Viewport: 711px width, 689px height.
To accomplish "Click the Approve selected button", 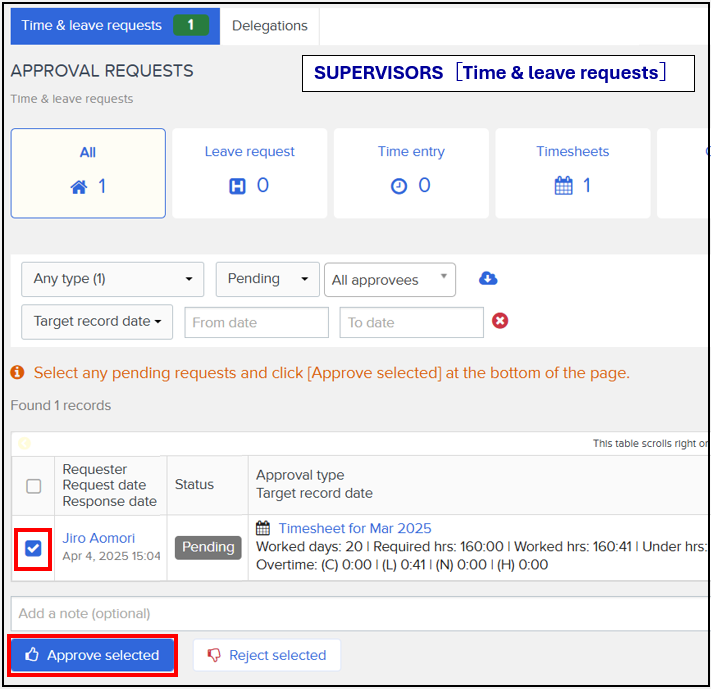I will [93, 655].
